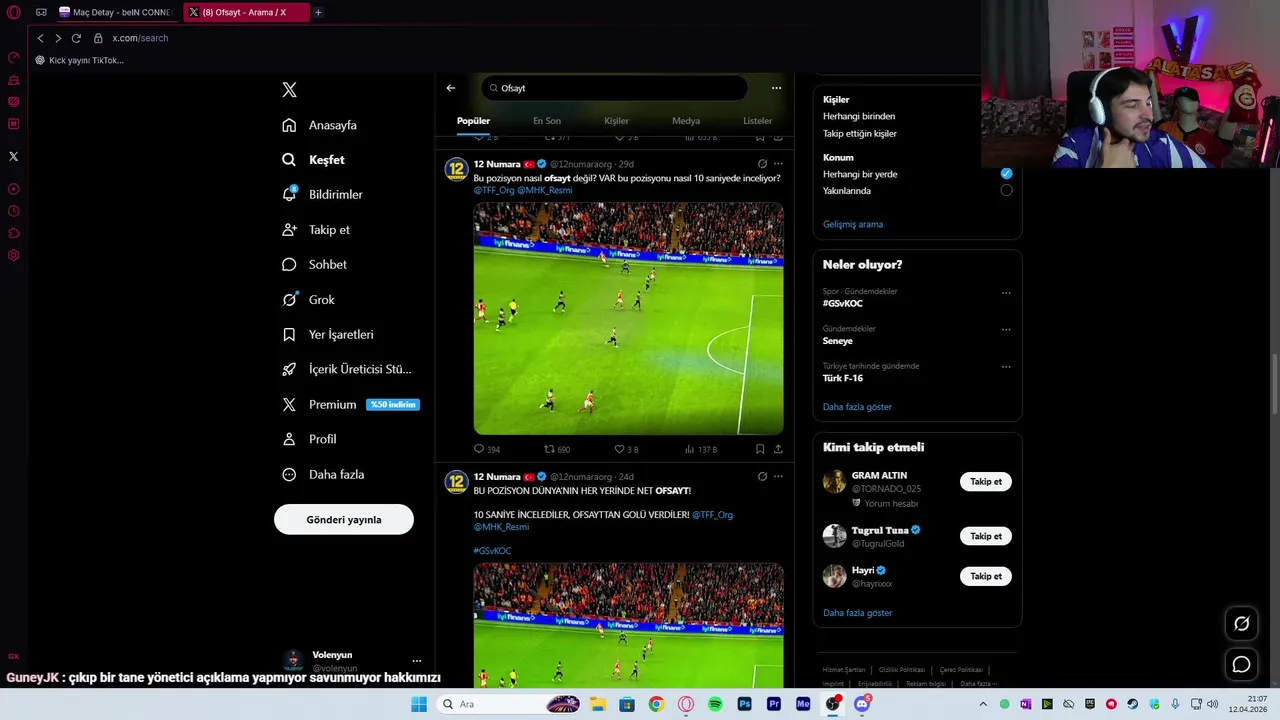Viewport: 1280px width, 720px height.
Task: Open options for Türk F-16 trend
Action: pyautogui.click(x=1006, y=367)
